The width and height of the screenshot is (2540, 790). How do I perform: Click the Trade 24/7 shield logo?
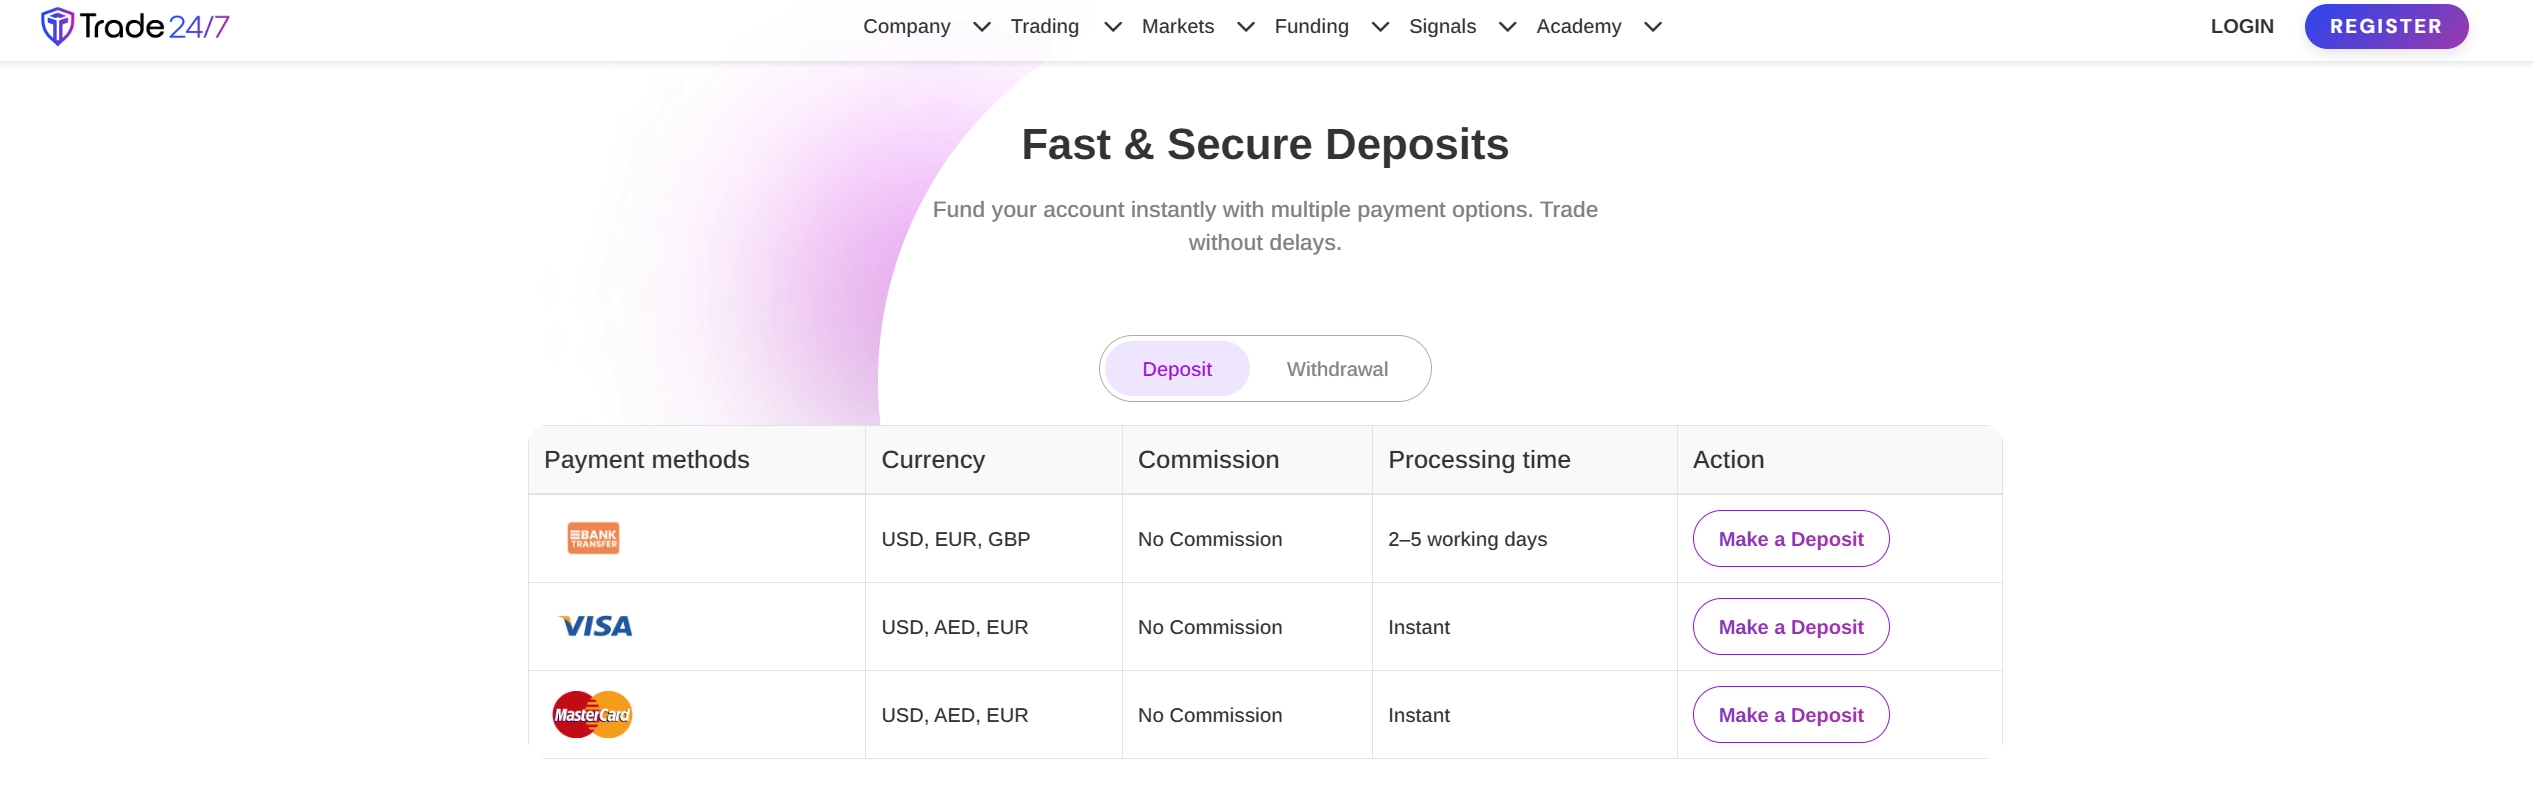point(57,26)
